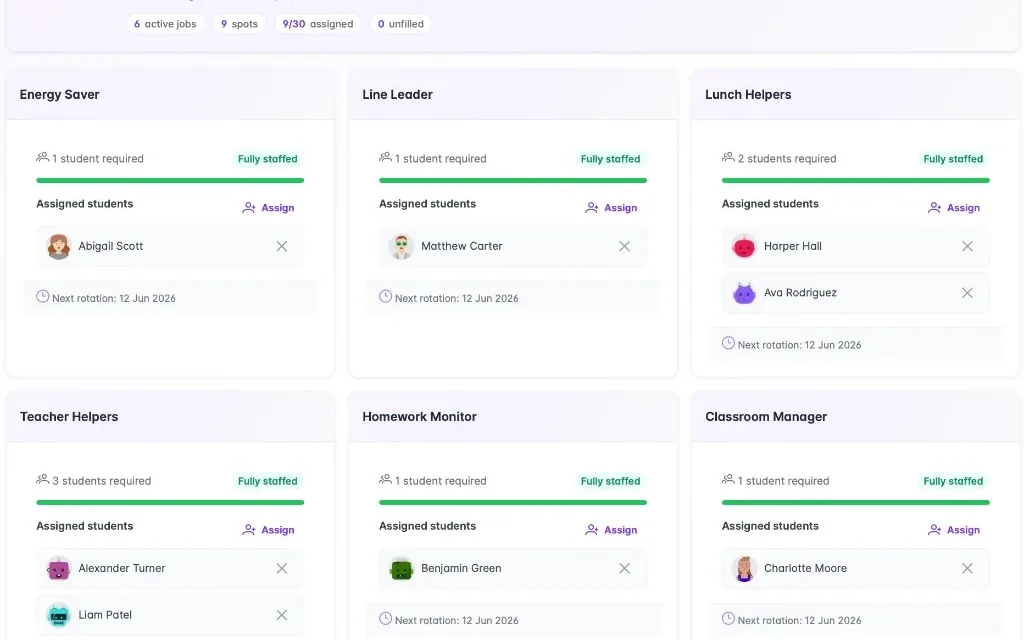The image size is (1024, 640).
Task: Click Lunch Helpers 'Fully staffed' badge
Action: click(x=953, y=159)
